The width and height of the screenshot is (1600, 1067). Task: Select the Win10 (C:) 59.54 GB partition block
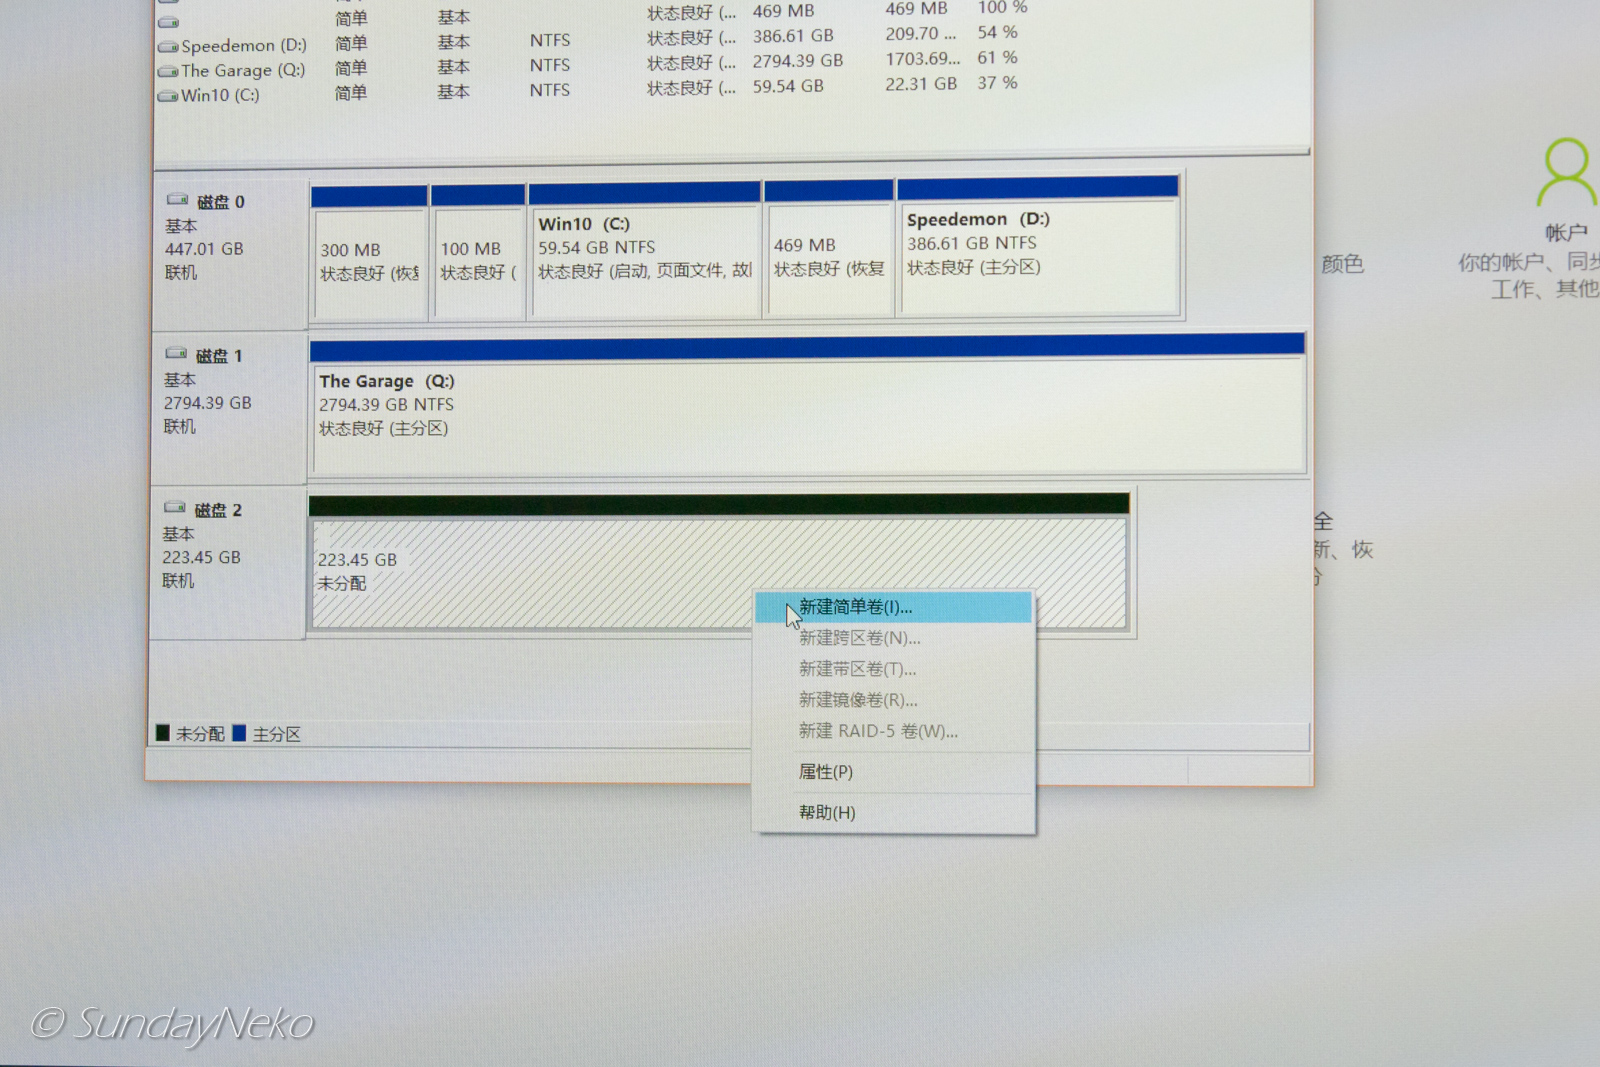click(644, 260)
